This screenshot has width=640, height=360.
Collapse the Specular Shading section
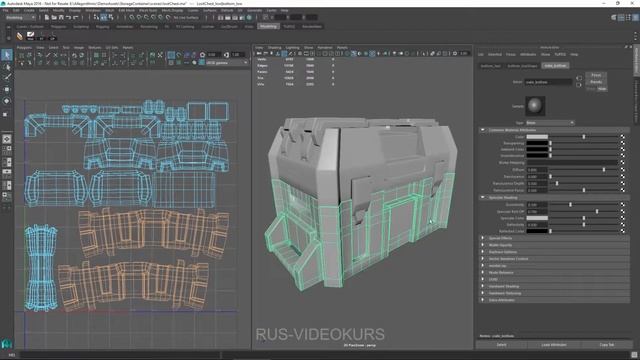[x=482, y=198]
